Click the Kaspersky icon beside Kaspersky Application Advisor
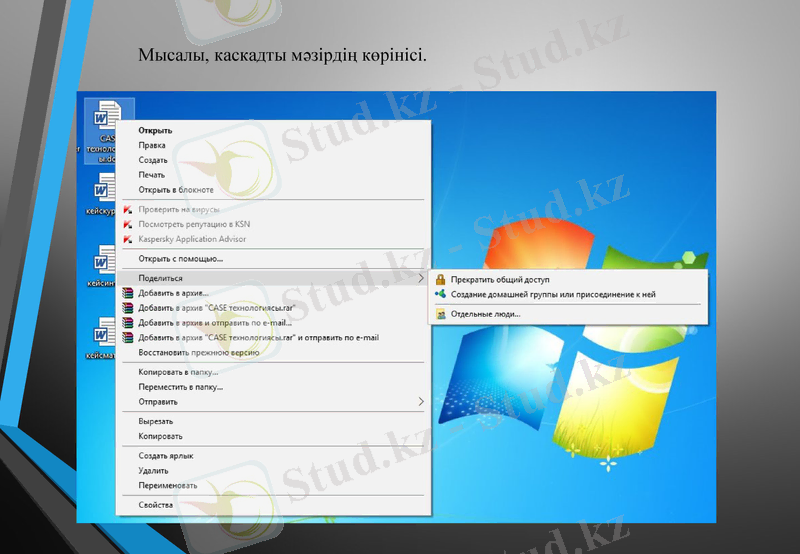This screenshot has height=554, width=800. pyautogui.click(x=128, y=239)
